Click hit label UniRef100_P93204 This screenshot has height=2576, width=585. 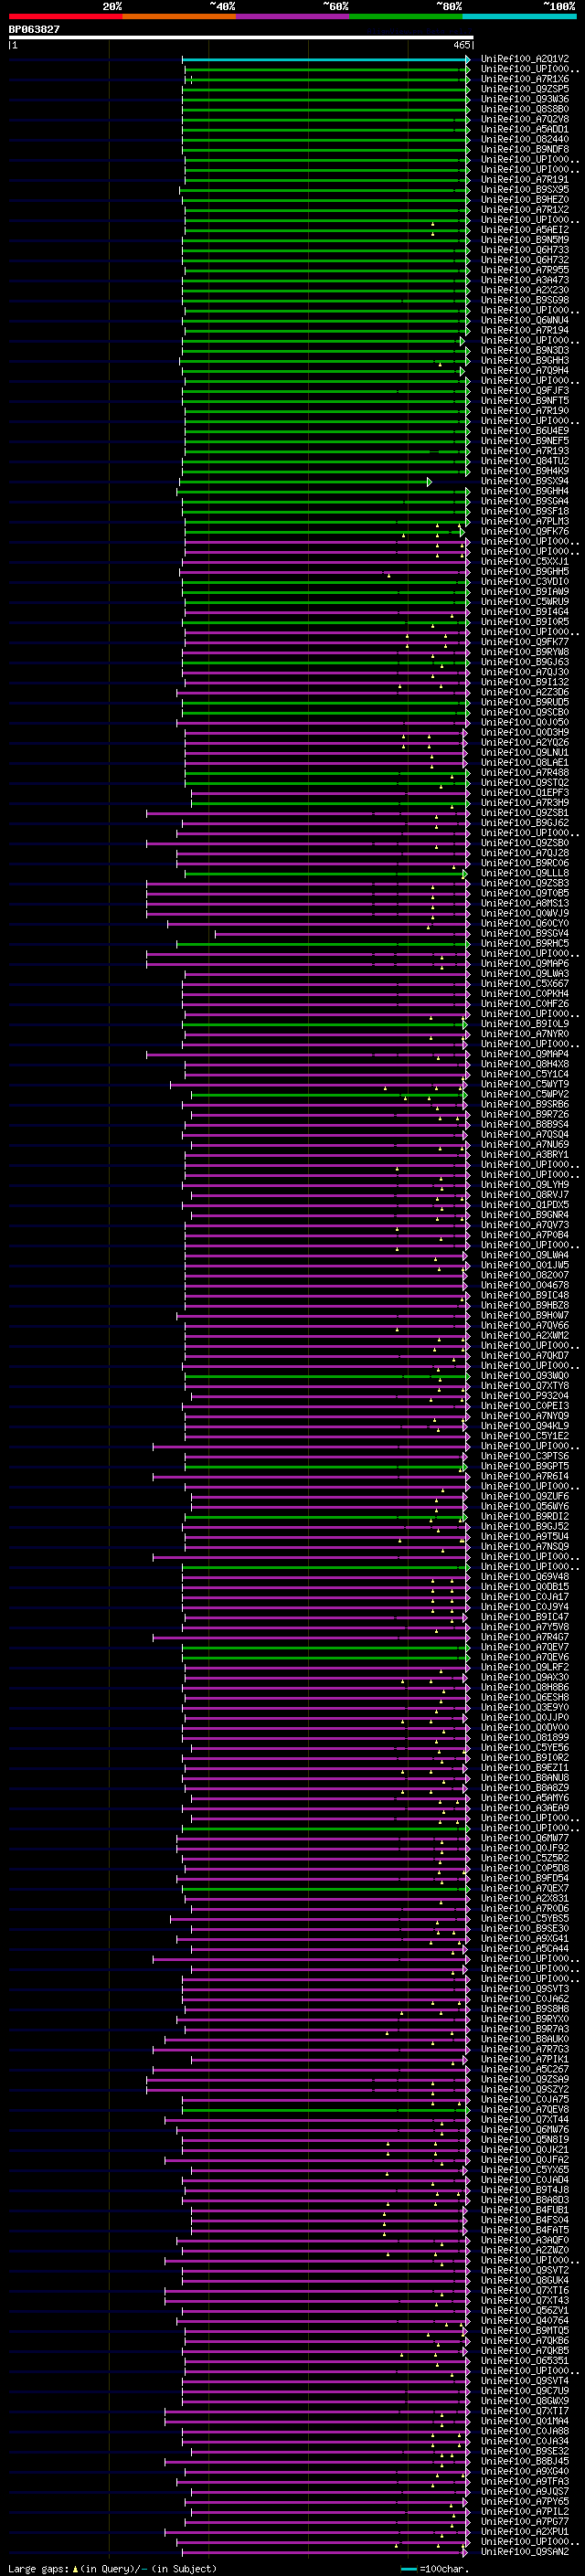point(525,1396)
